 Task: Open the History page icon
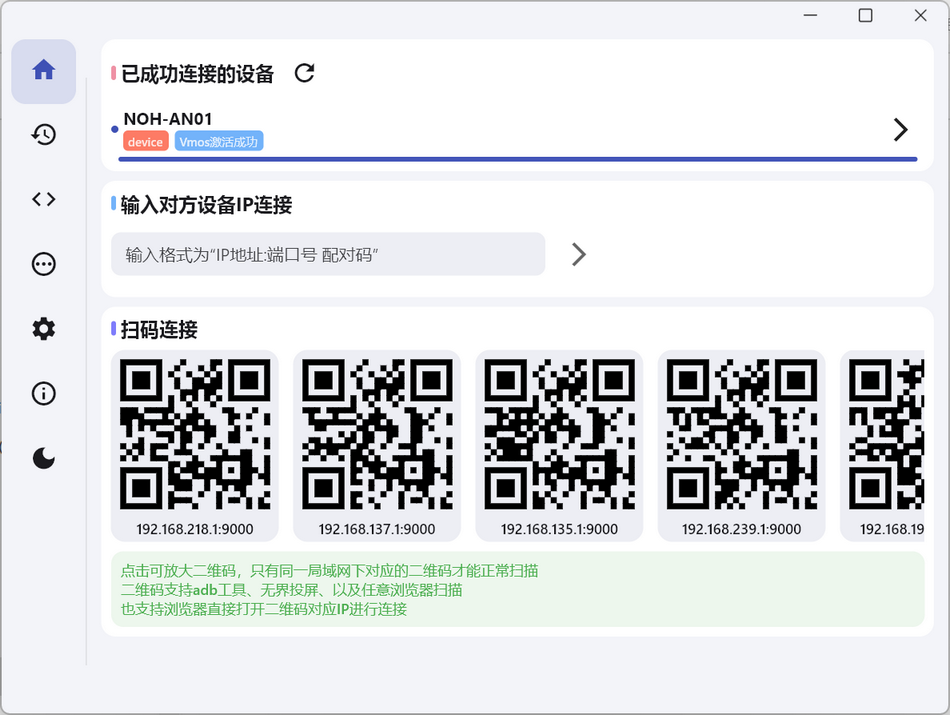43,135
